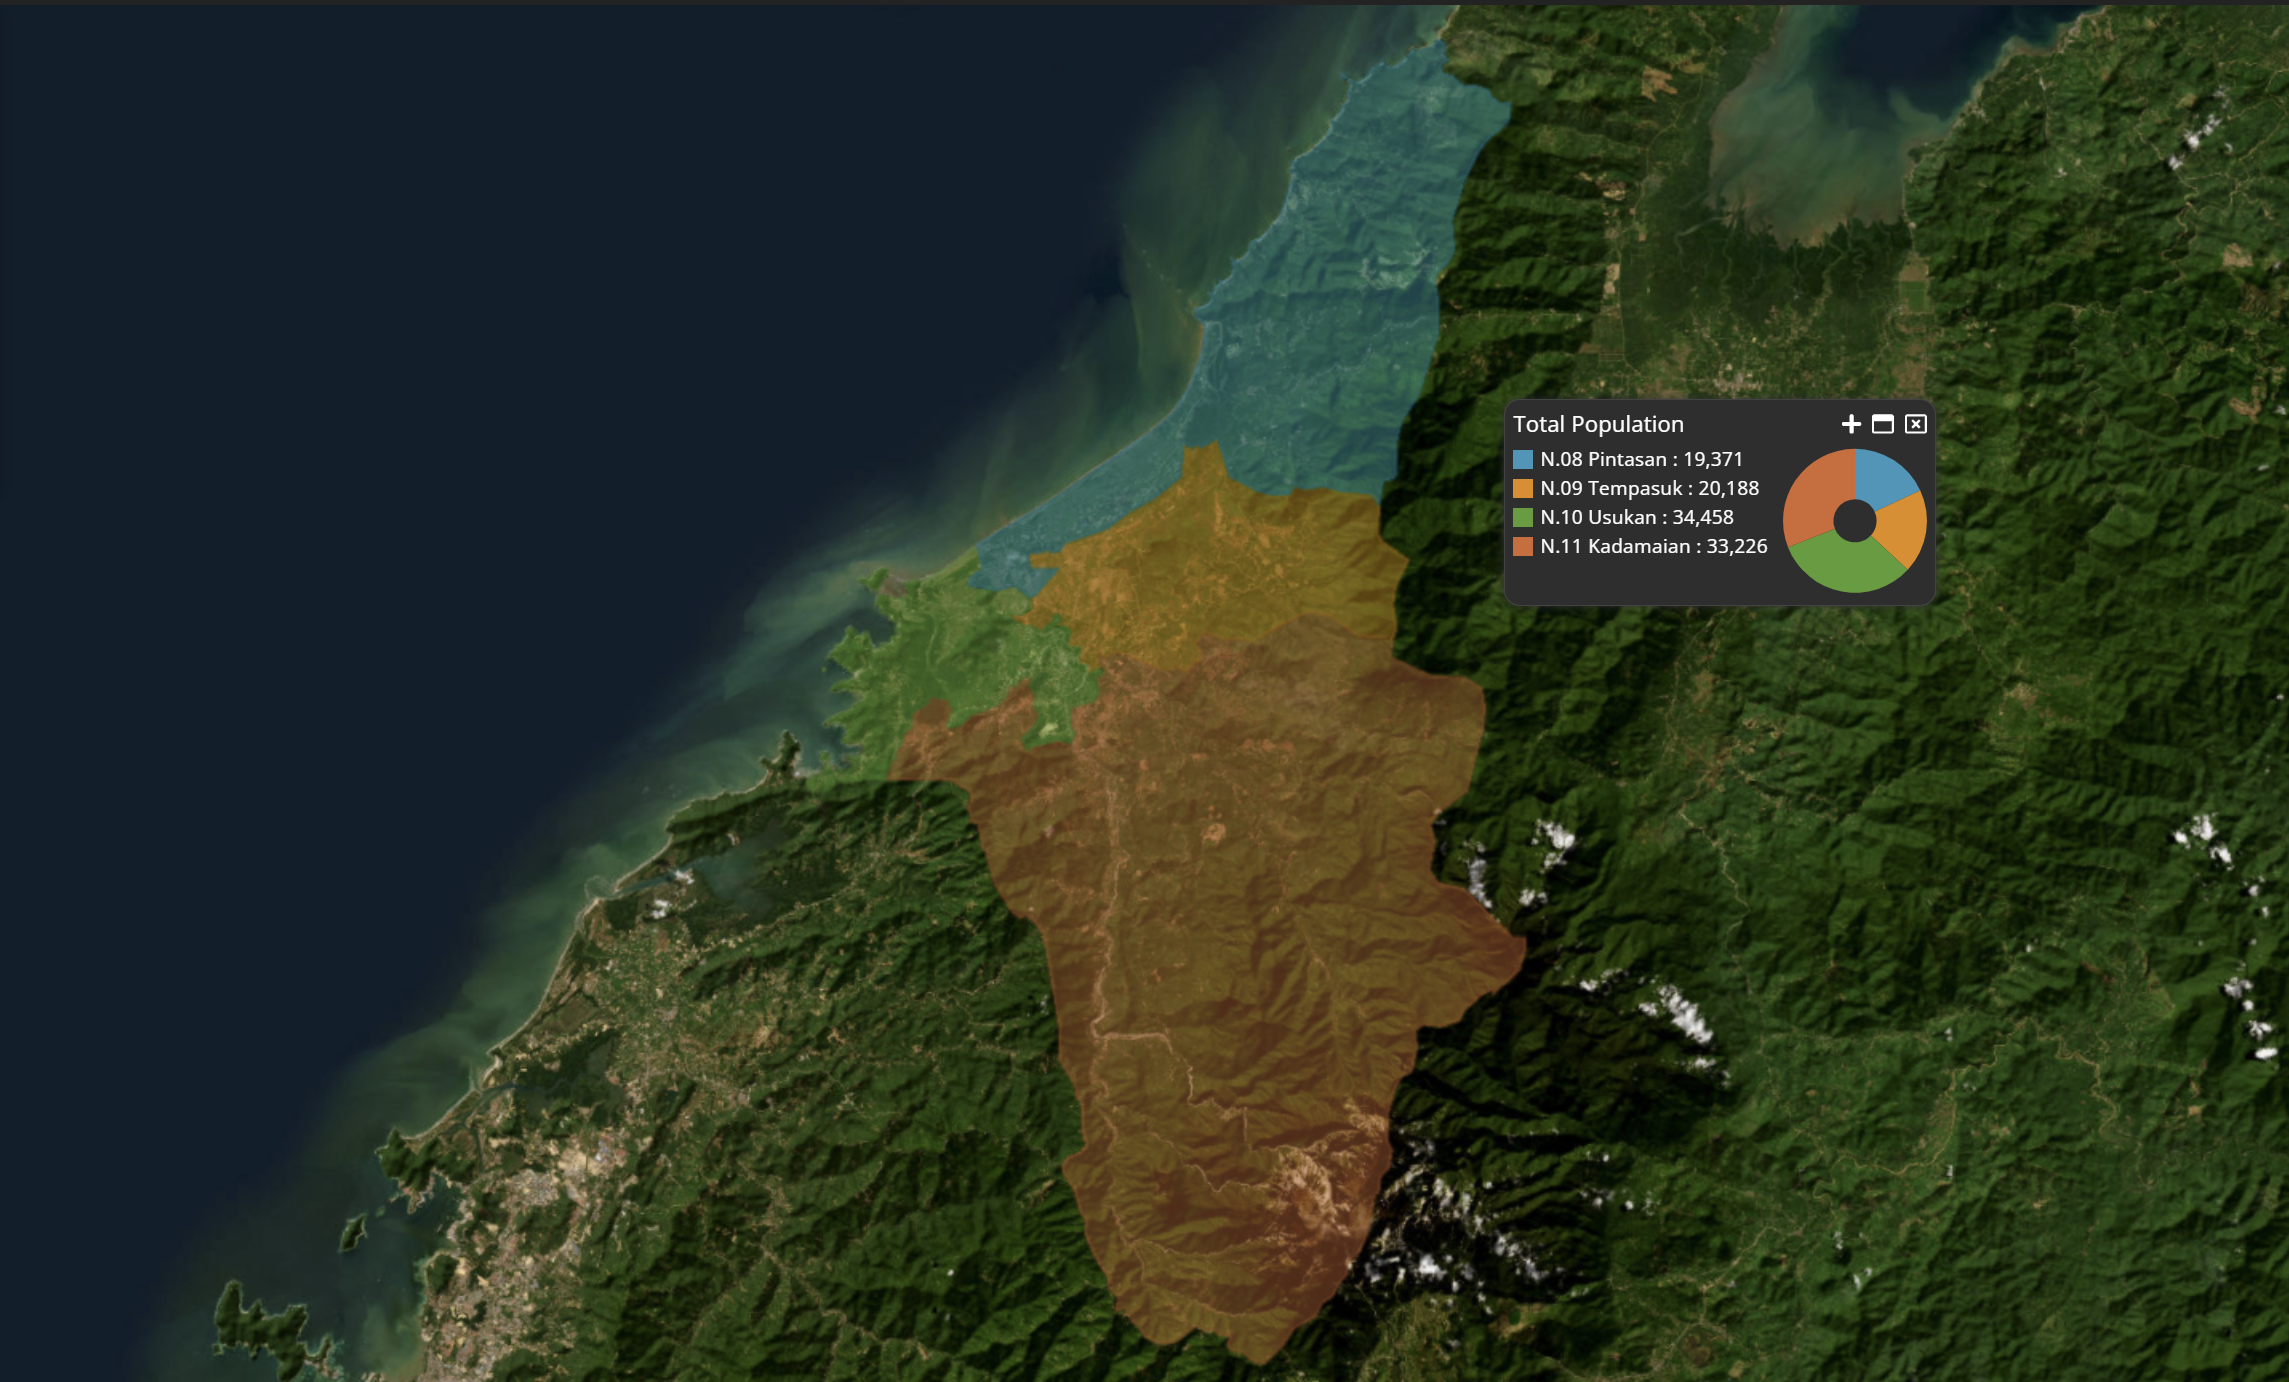Viewport: 2289px width, 1382px height.
Task: Click the plus icon in Total Population panel
Action: point(1851,424)
